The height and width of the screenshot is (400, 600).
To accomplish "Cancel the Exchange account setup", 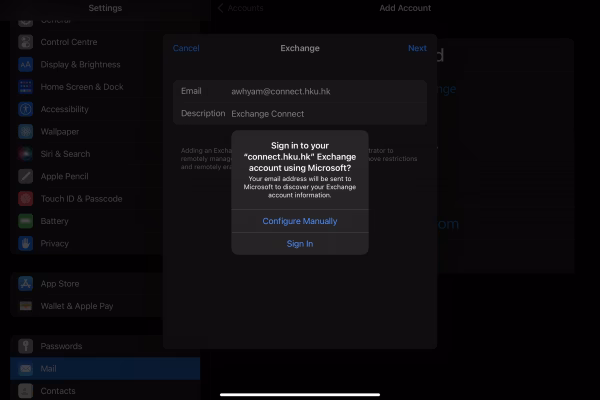I will [x=186, y=48].
